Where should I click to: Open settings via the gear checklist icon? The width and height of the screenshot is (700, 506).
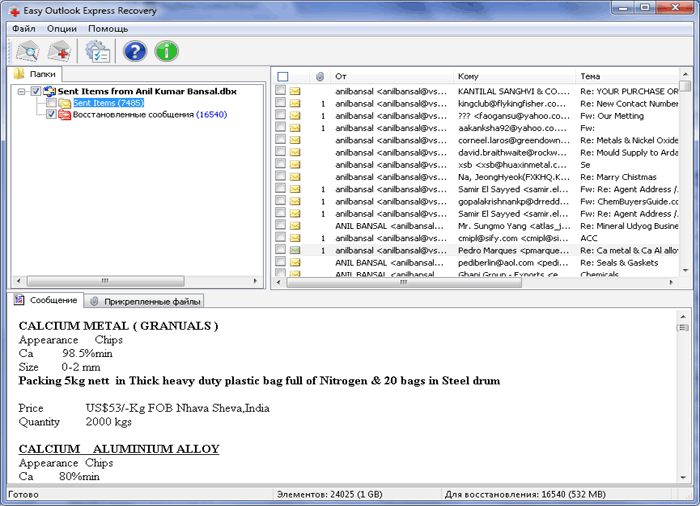point(97,51)
